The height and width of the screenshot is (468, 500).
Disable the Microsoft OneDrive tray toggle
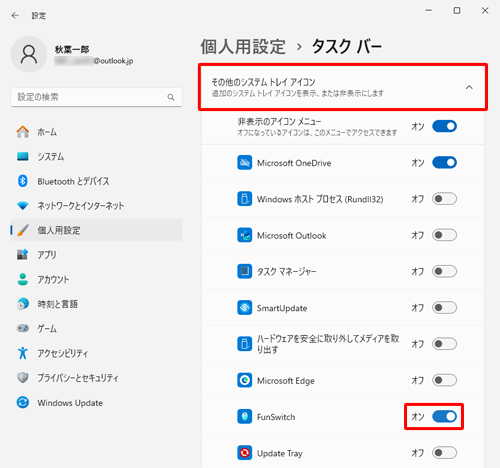444,163
